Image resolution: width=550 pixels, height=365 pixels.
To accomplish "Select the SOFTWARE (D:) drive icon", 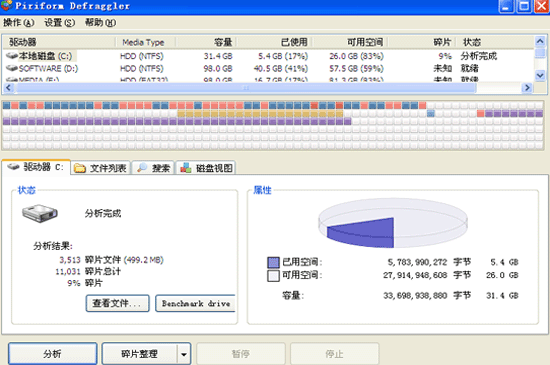I will pos(12,68).
